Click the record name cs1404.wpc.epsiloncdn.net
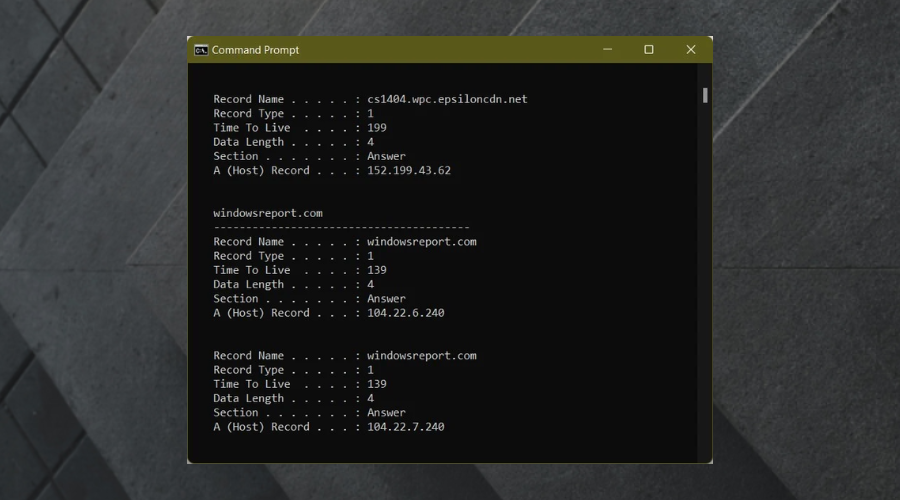Viewport: 900px width, 500px height. tap(447, 99)
